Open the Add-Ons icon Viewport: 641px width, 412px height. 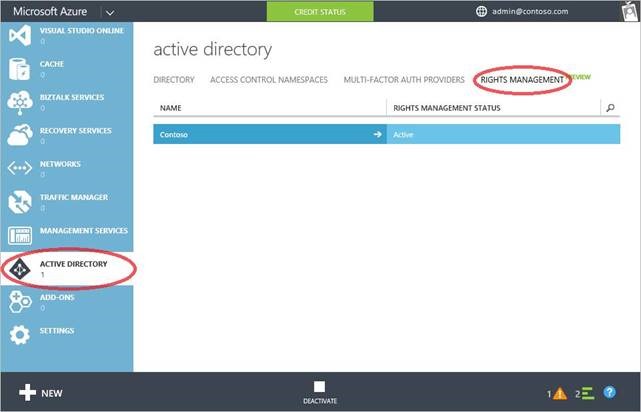[20, 302]
